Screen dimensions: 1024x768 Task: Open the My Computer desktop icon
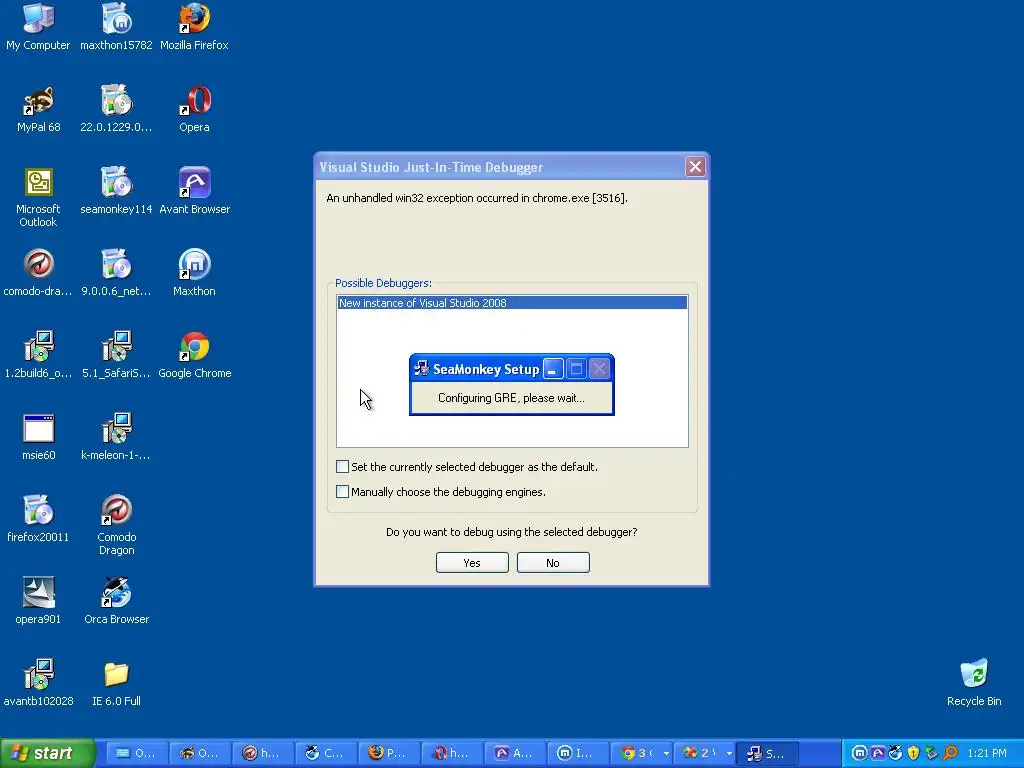pyautogui.click(x=38, y=26)
